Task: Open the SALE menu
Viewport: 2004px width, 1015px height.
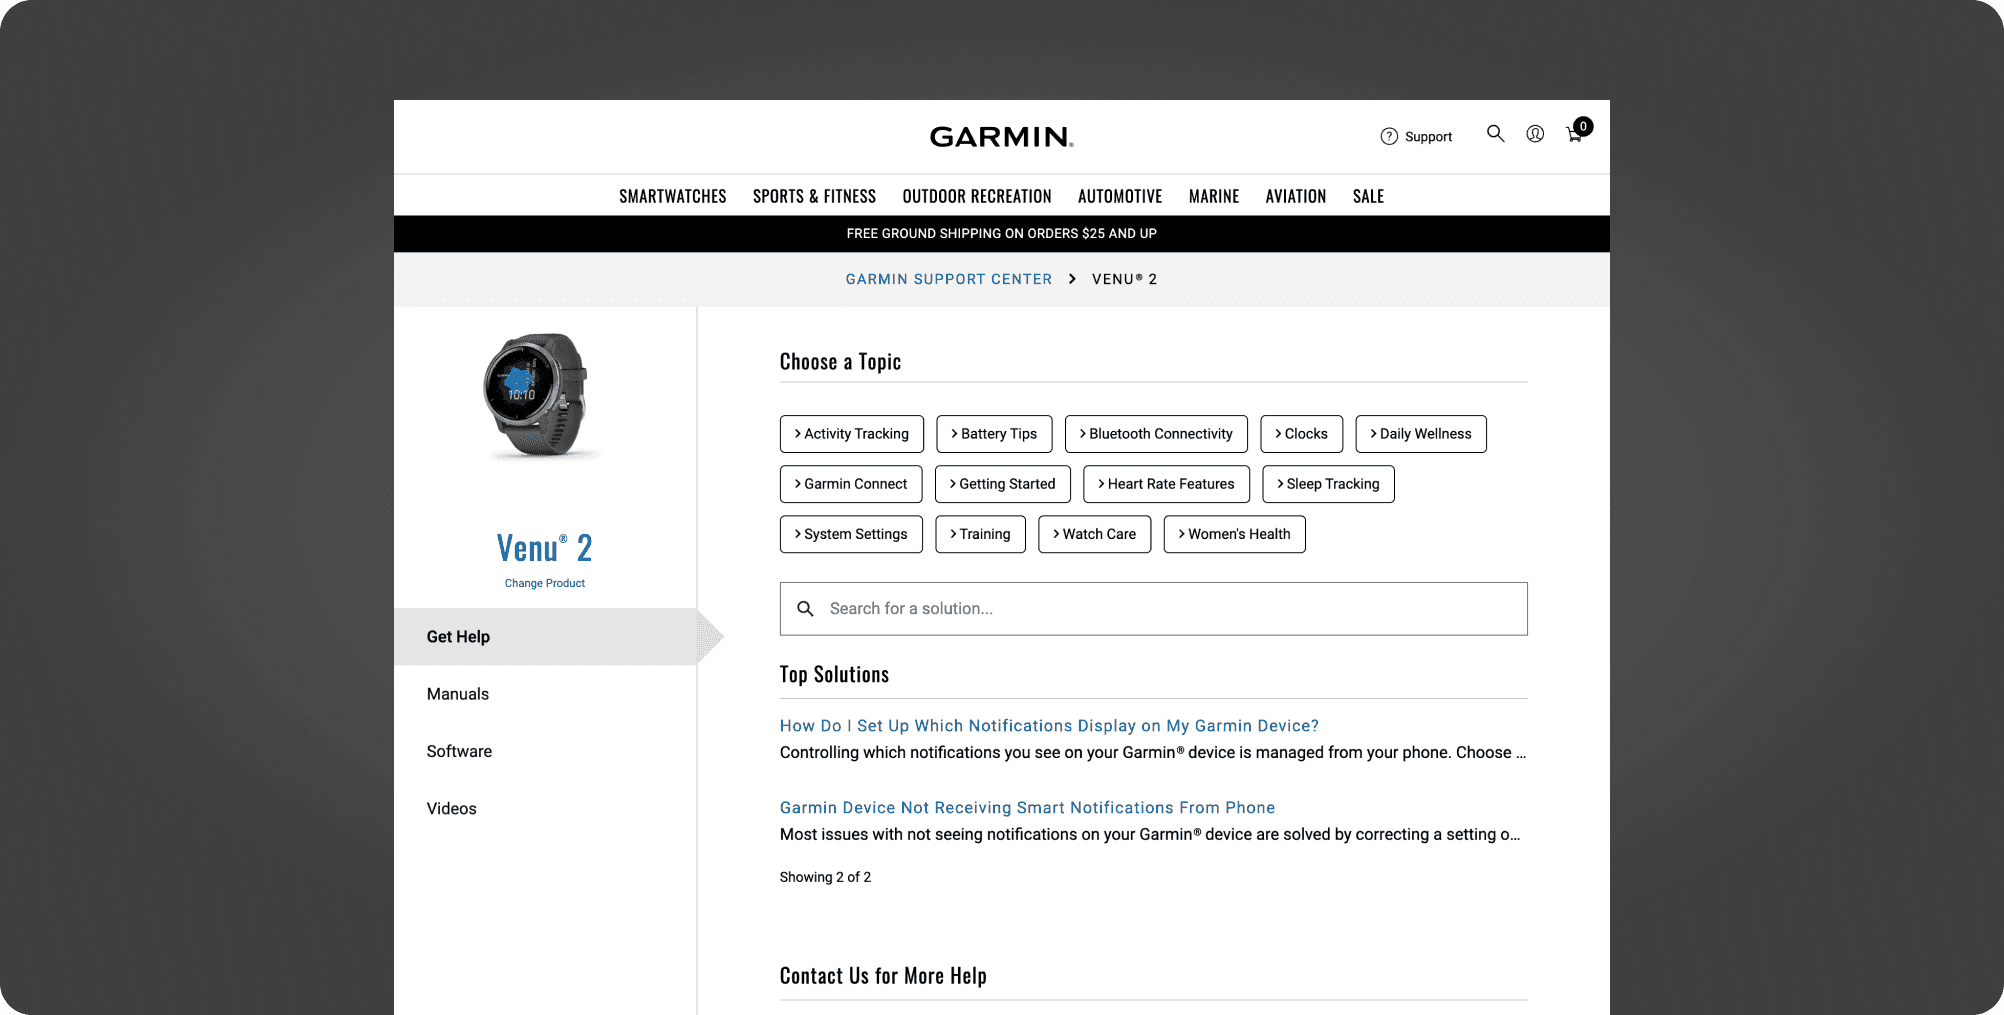Action: [1369, 197]
